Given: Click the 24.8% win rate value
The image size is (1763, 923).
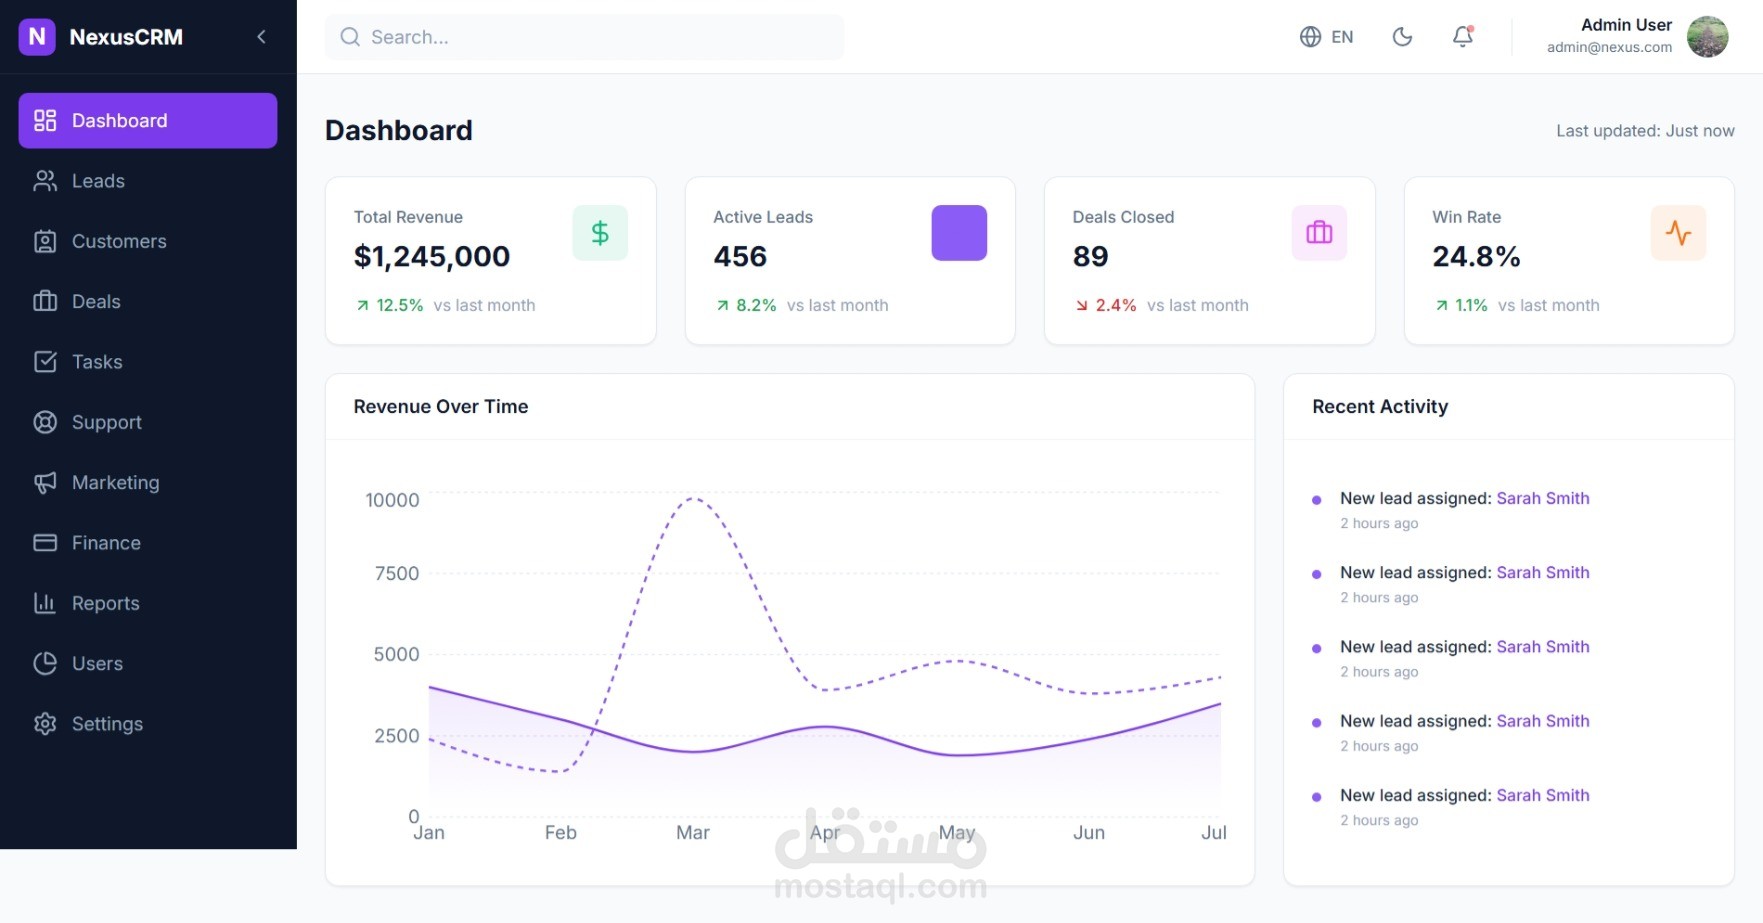Looking at the screenshot, I should pos(1476,257).
